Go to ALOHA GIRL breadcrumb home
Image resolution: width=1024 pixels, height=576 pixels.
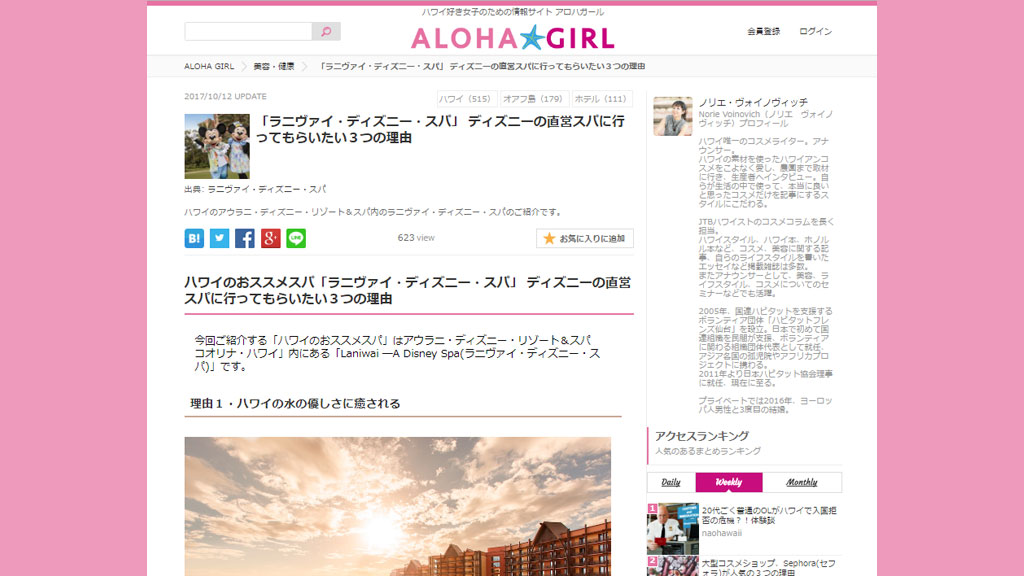pos(209,67)
